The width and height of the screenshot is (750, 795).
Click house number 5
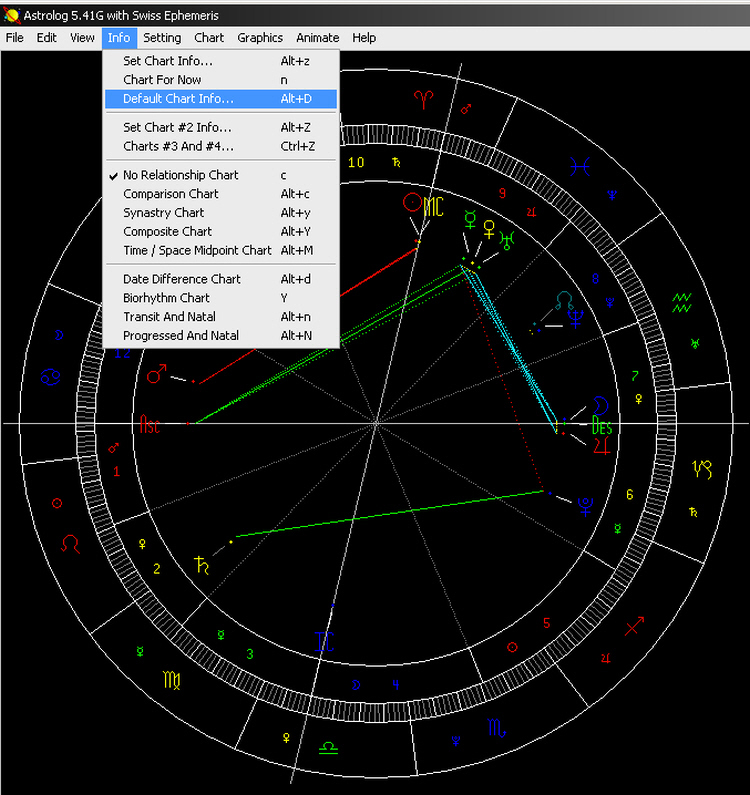(547, 623)
